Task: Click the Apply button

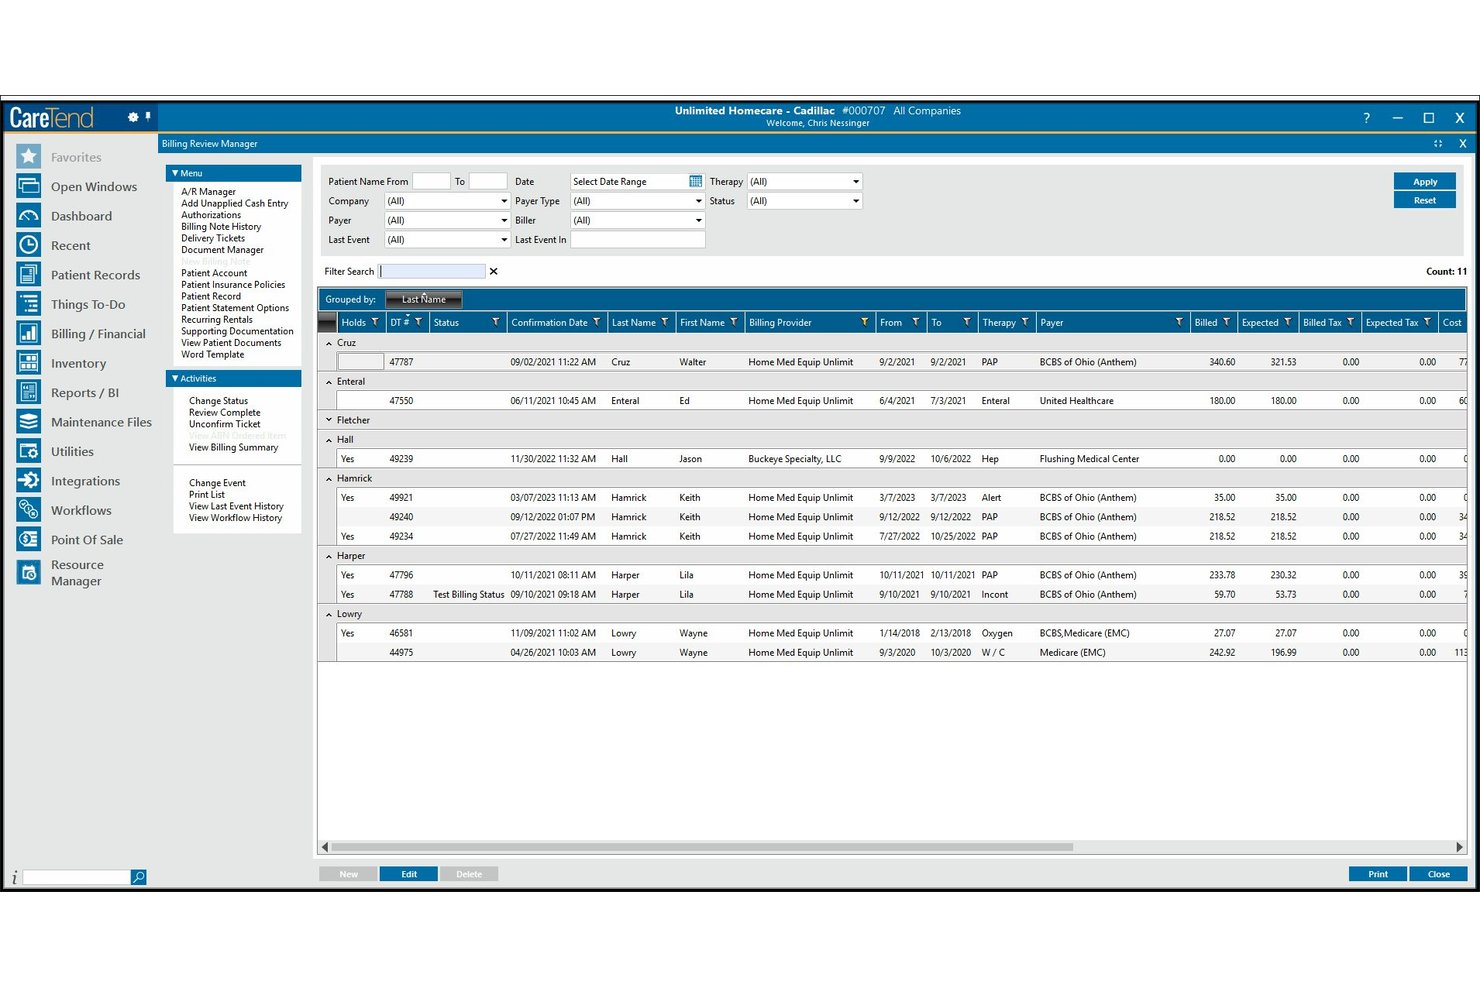Action: pos(1424,181)
